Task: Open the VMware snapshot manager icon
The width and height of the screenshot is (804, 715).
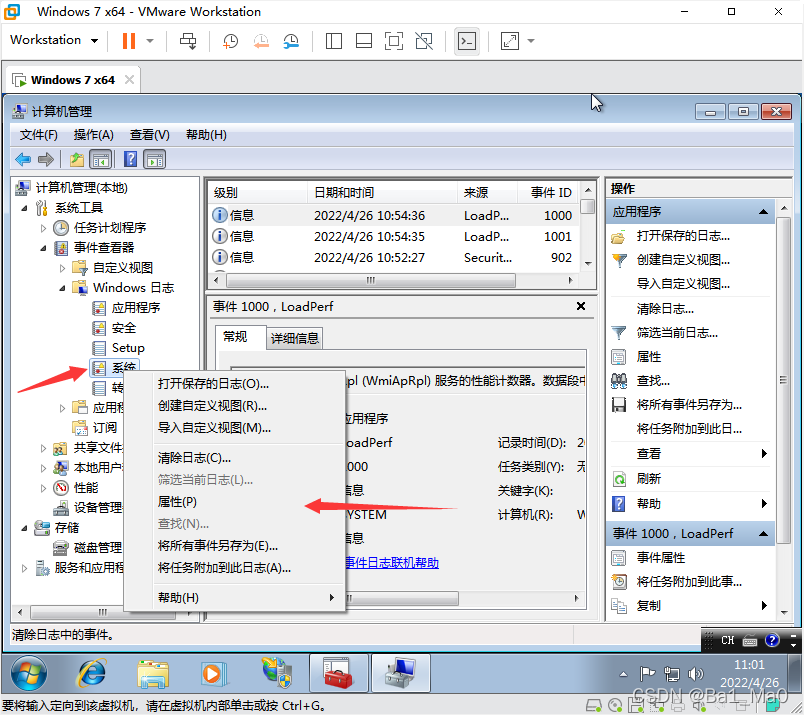Action: click(x=291, y=41)
